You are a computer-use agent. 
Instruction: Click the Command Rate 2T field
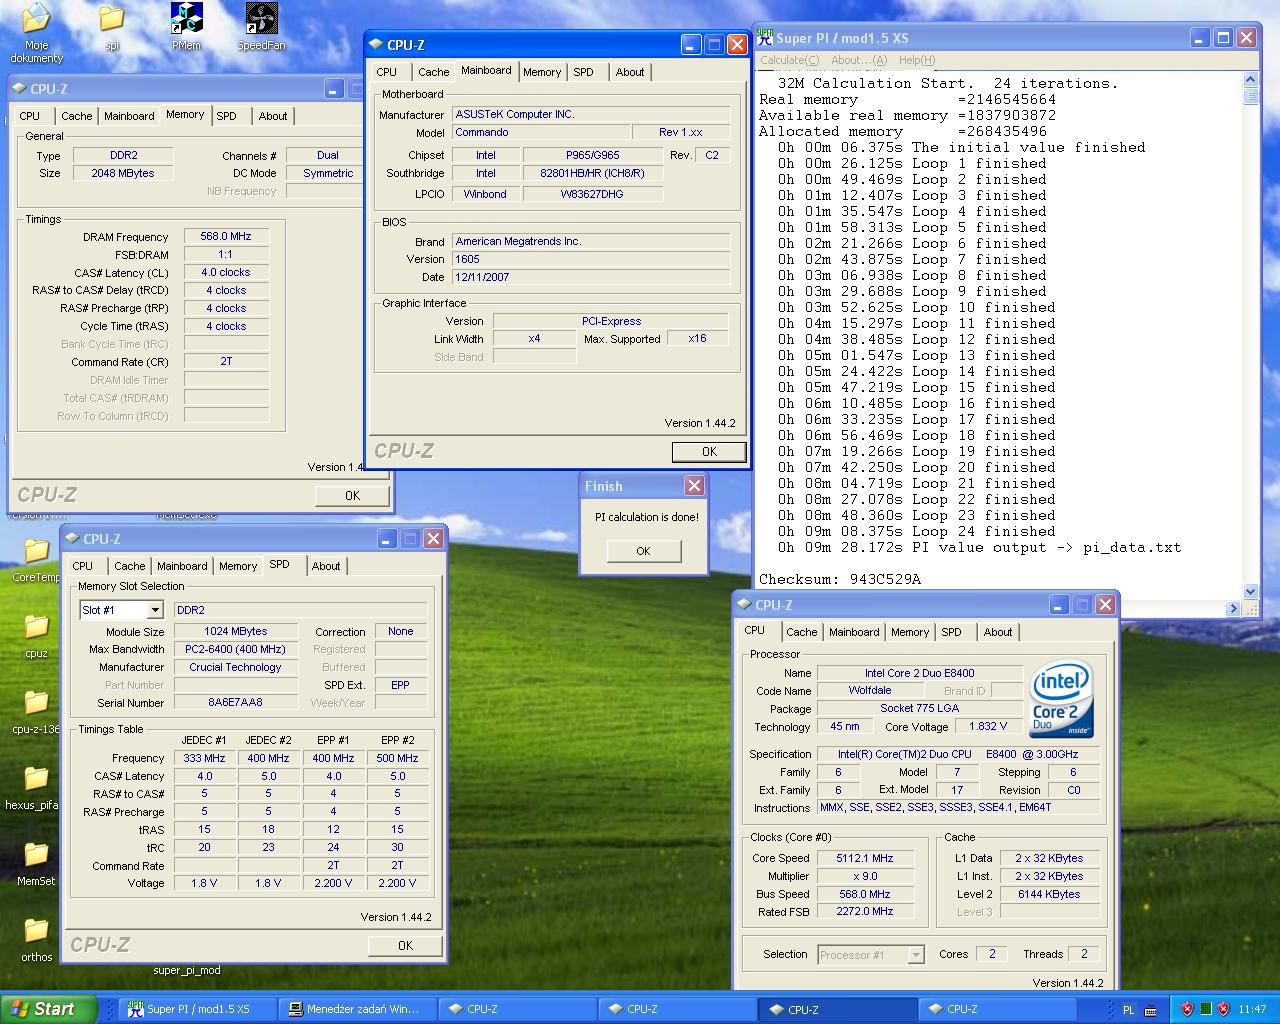point(226,362)
